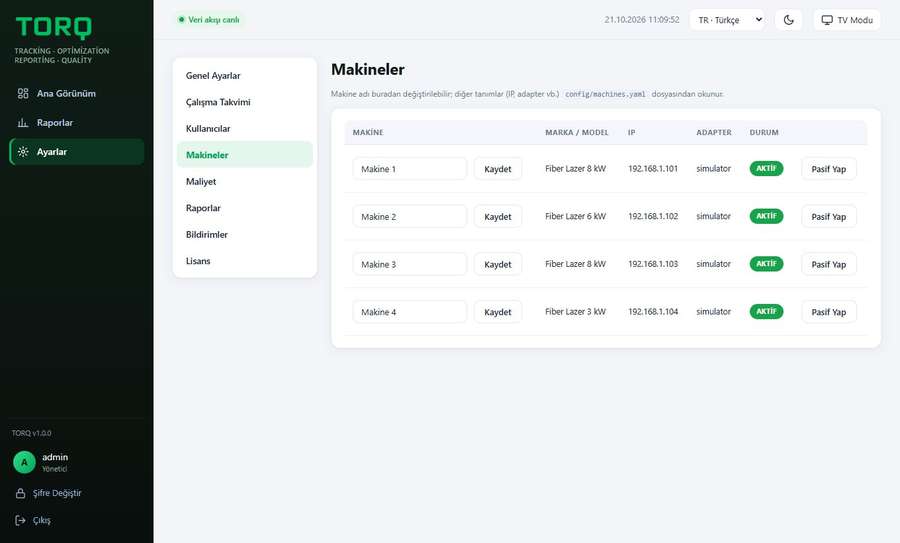Click IP address 192.168.1.103
Image resolution: width=900 pixels, height=543 pixels.
(x=653, y=264)
